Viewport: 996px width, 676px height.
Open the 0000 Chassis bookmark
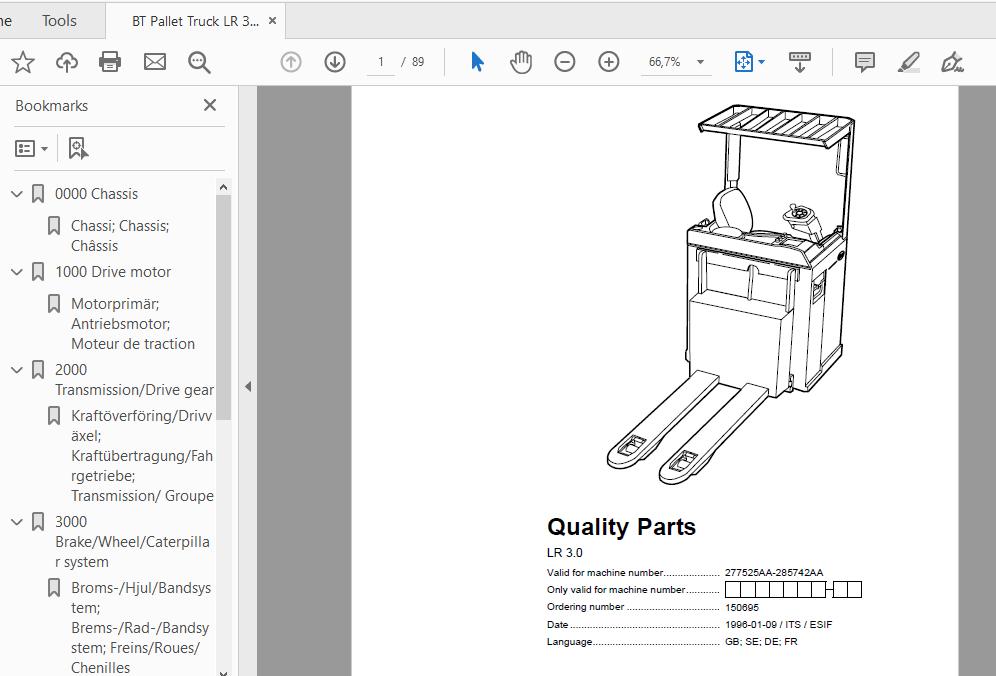coord(97,194)
